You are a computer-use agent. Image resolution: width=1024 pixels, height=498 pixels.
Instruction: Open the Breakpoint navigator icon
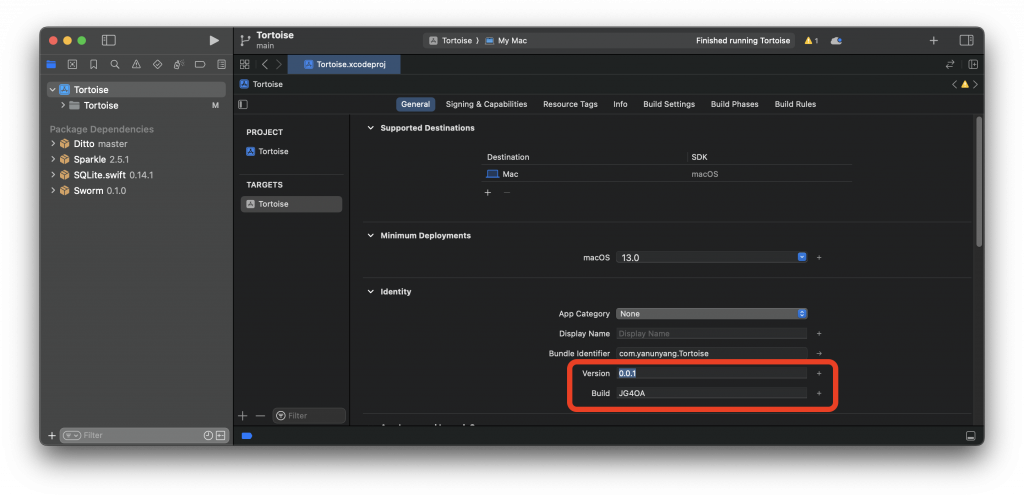point(200,65)
